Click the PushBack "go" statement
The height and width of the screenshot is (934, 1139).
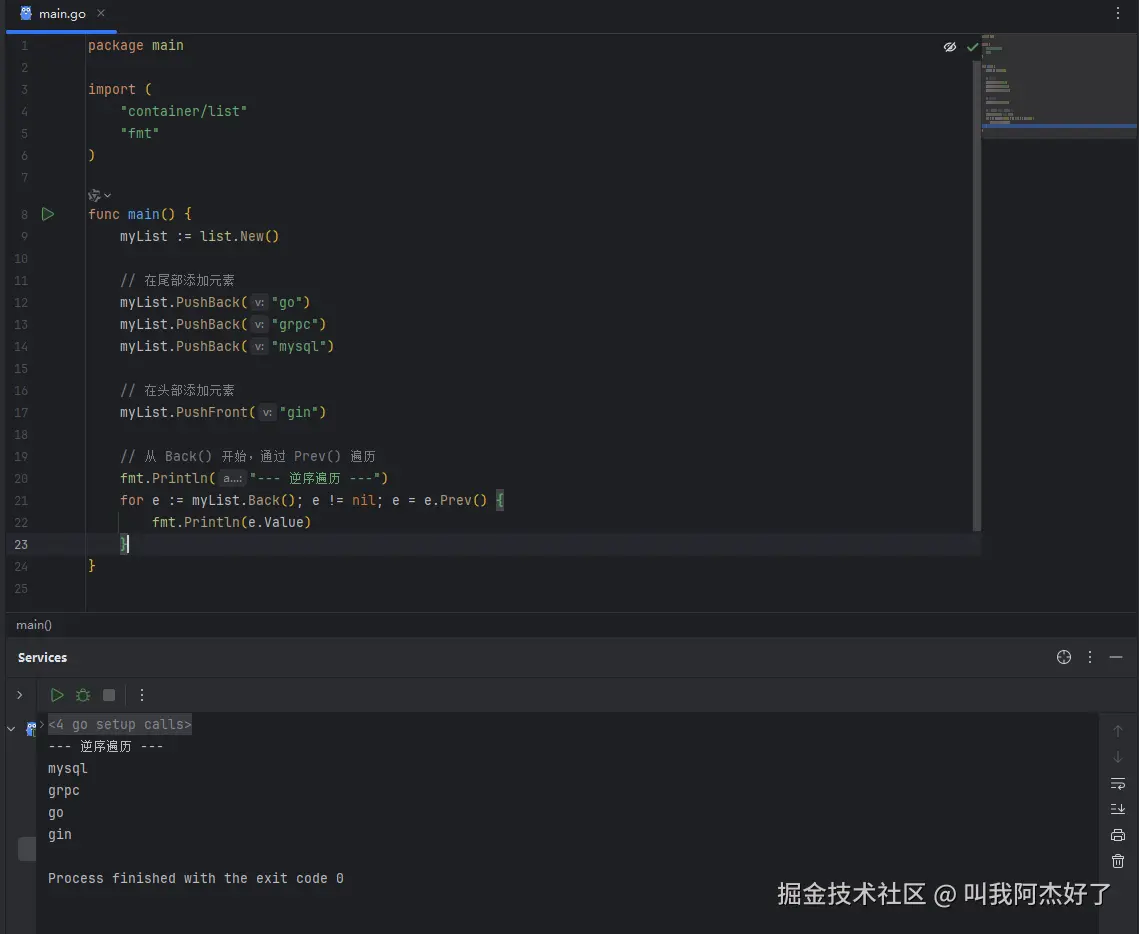point(215,302)
